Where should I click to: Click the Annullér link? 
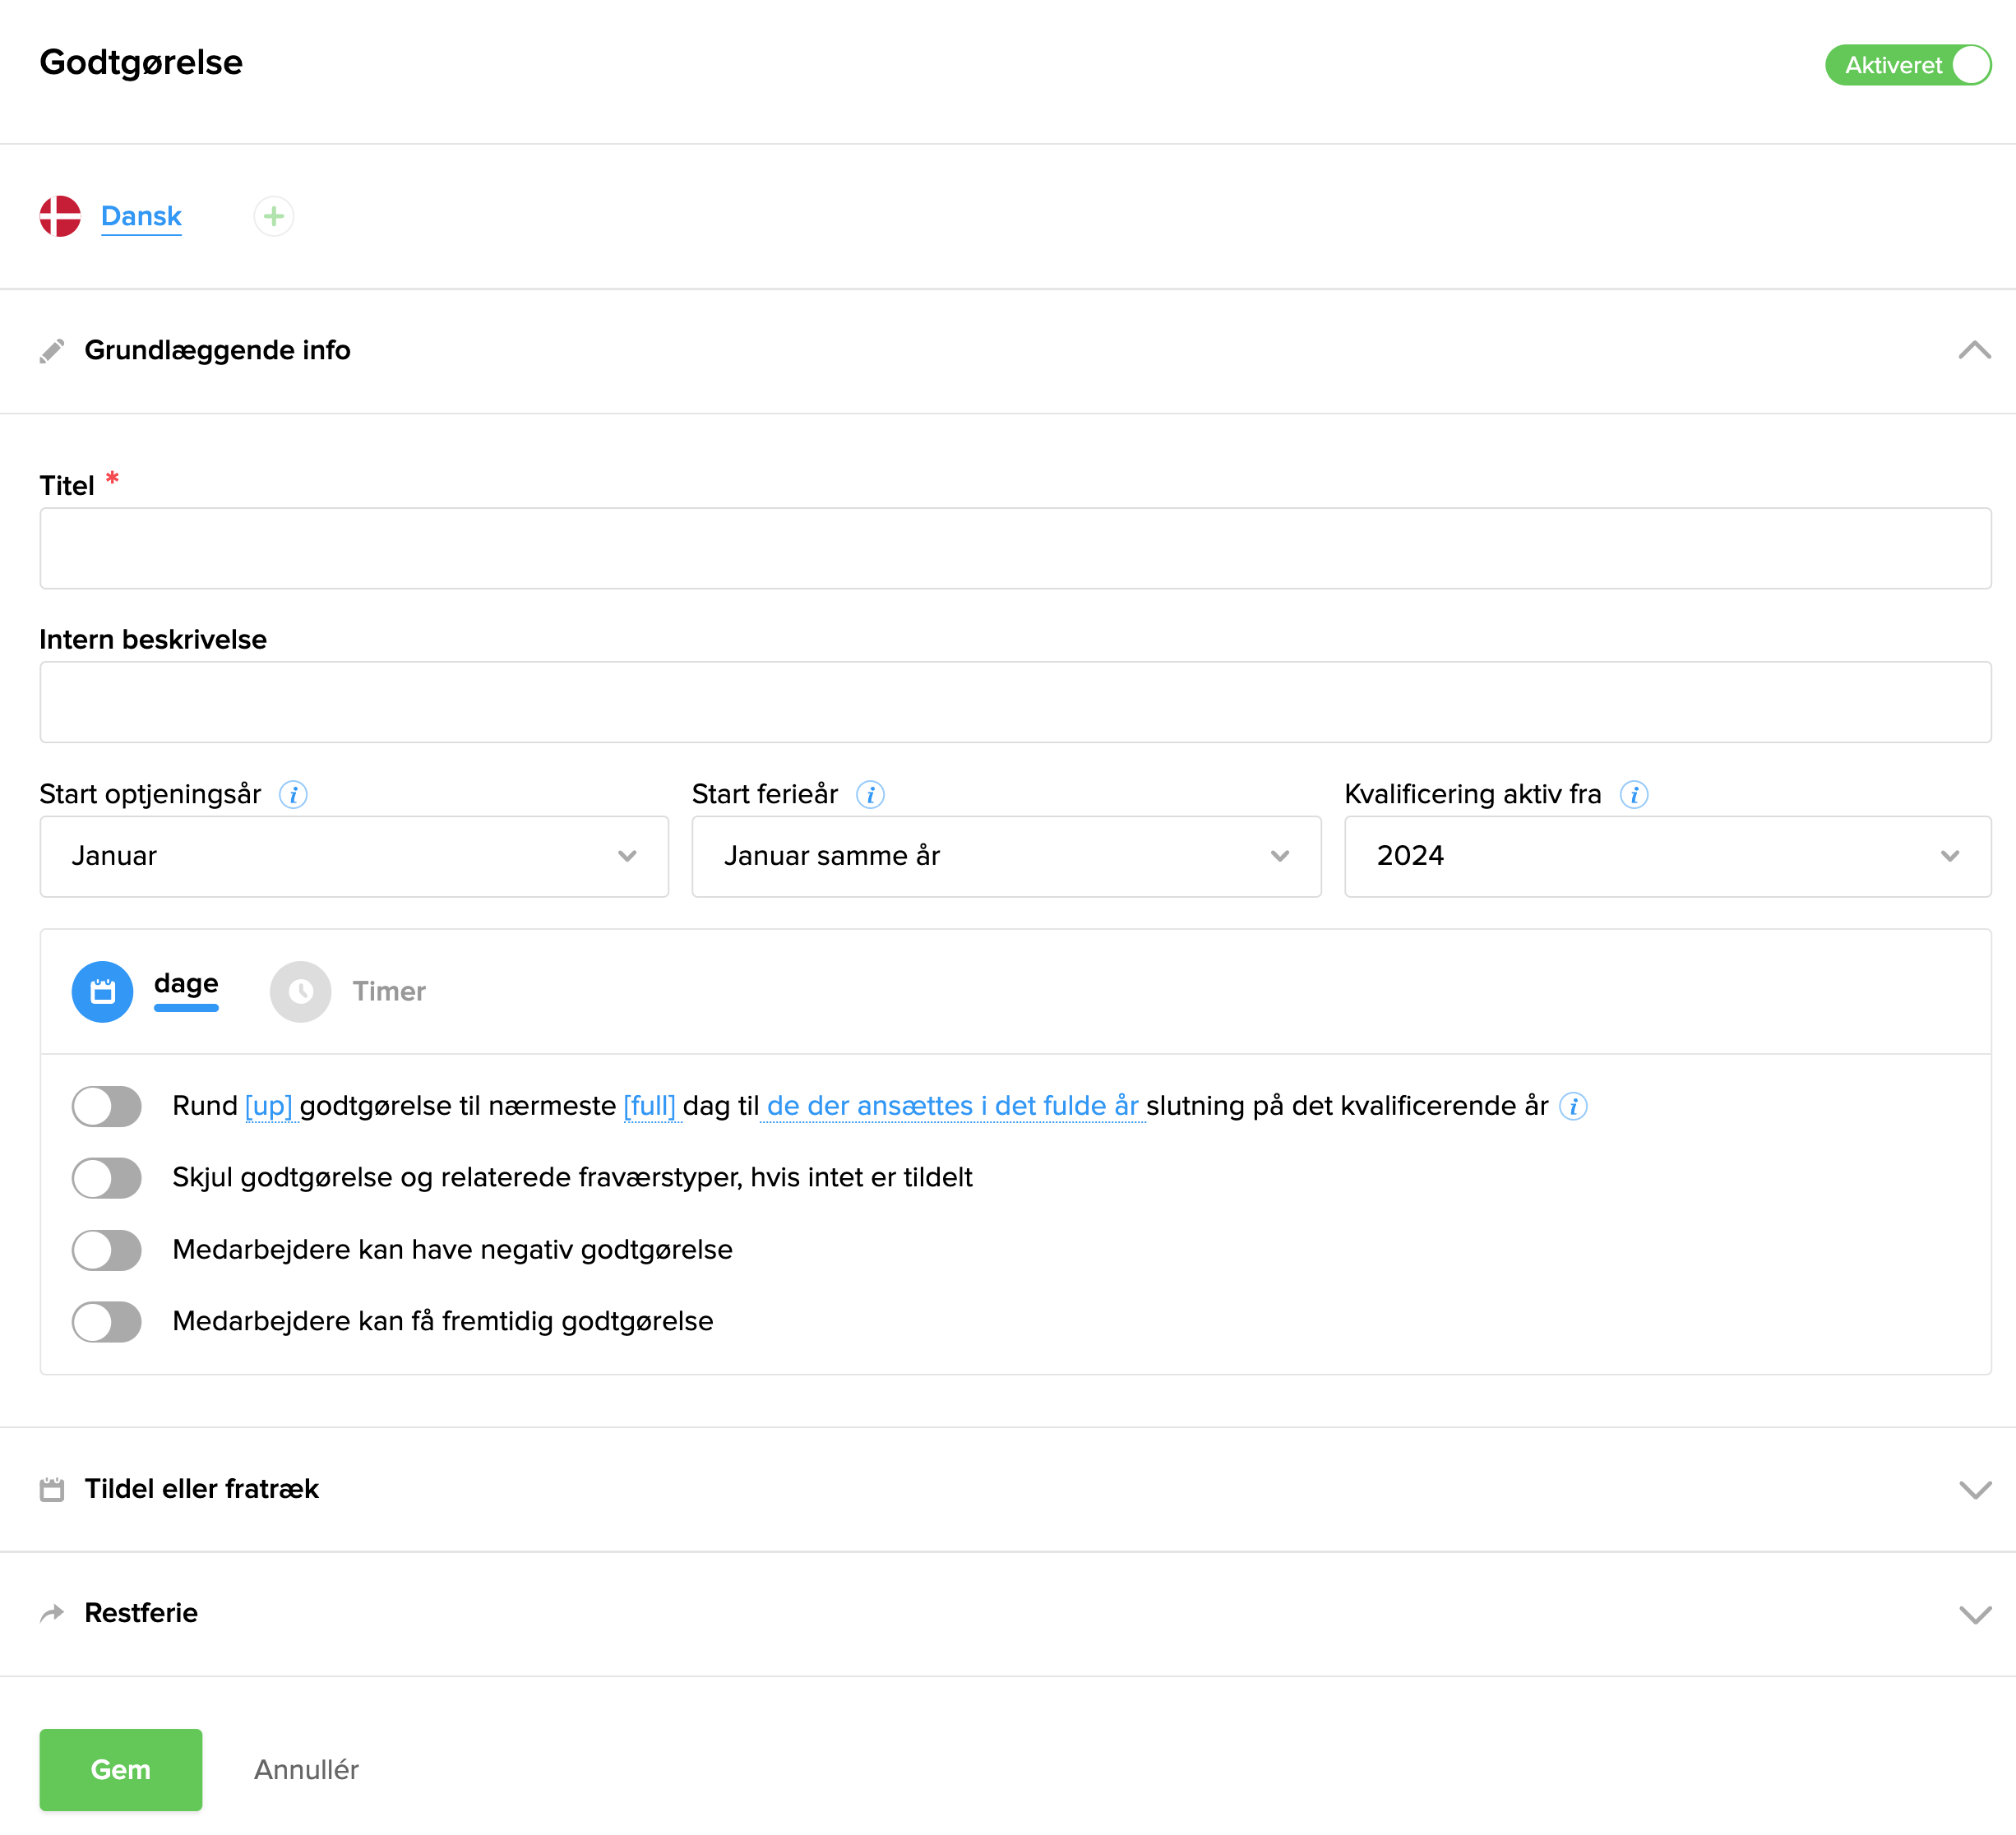pos(306,1769)
